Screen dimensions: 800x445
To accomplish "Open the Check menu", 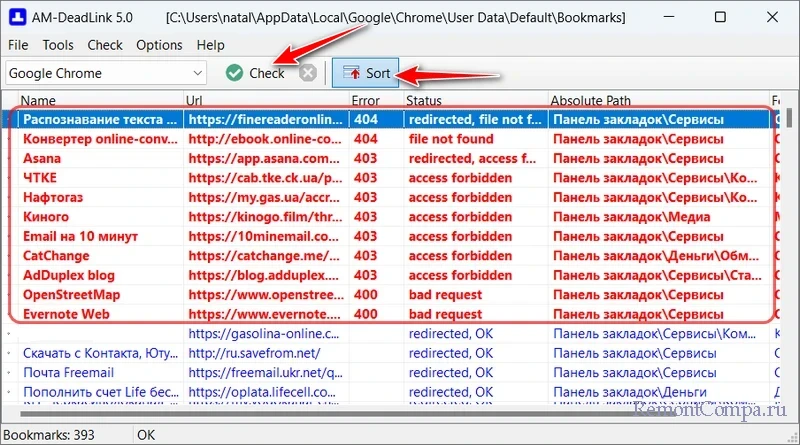I will (105, 45).
